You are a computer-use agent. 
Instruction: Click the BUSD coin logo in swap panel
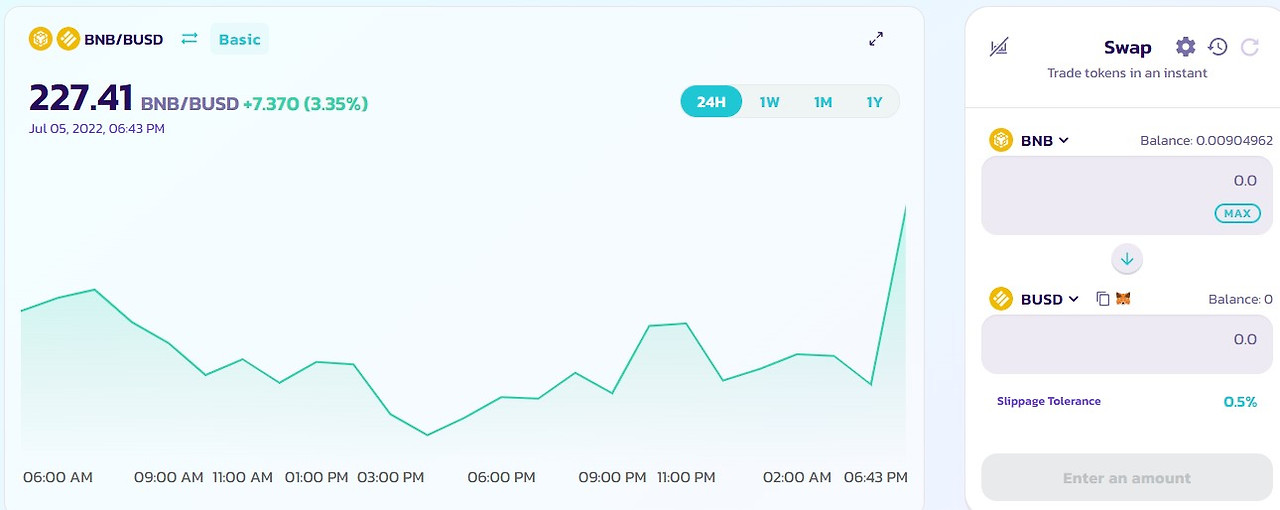[1001, 298]
